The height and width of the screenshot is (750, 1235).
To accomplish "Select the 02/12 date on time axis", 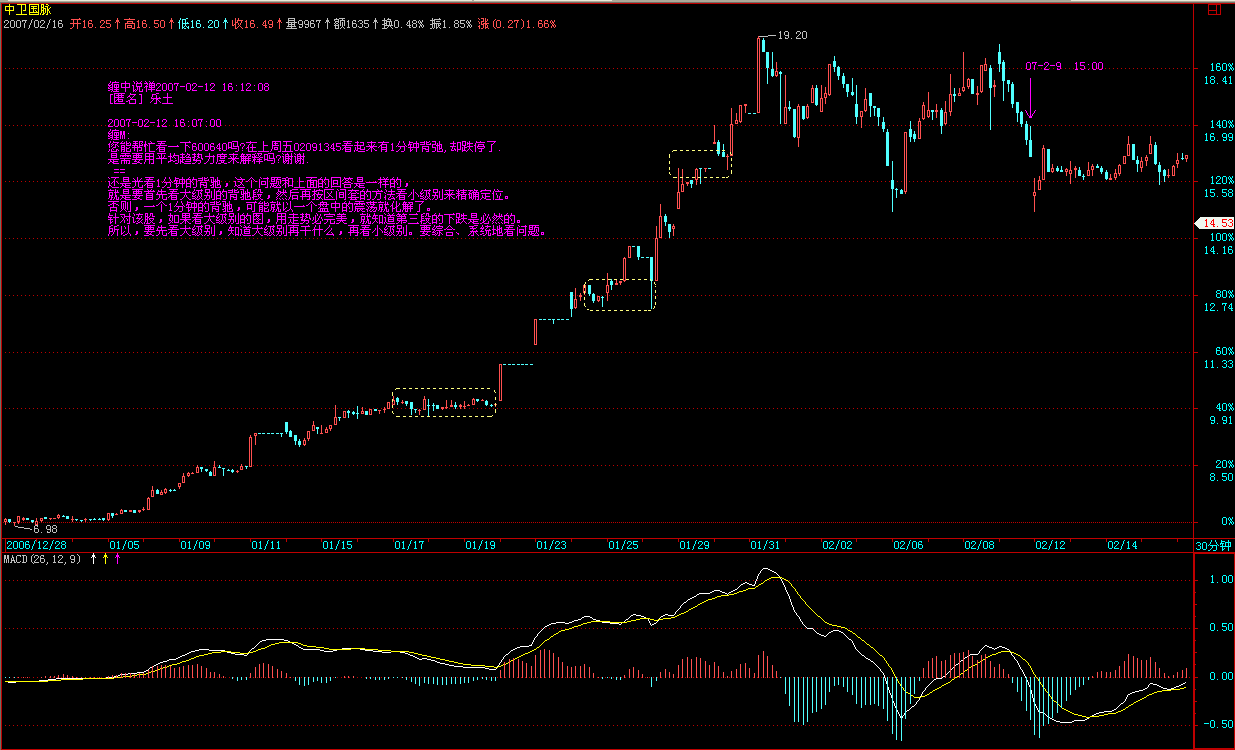I will (x=1051, y=545).
